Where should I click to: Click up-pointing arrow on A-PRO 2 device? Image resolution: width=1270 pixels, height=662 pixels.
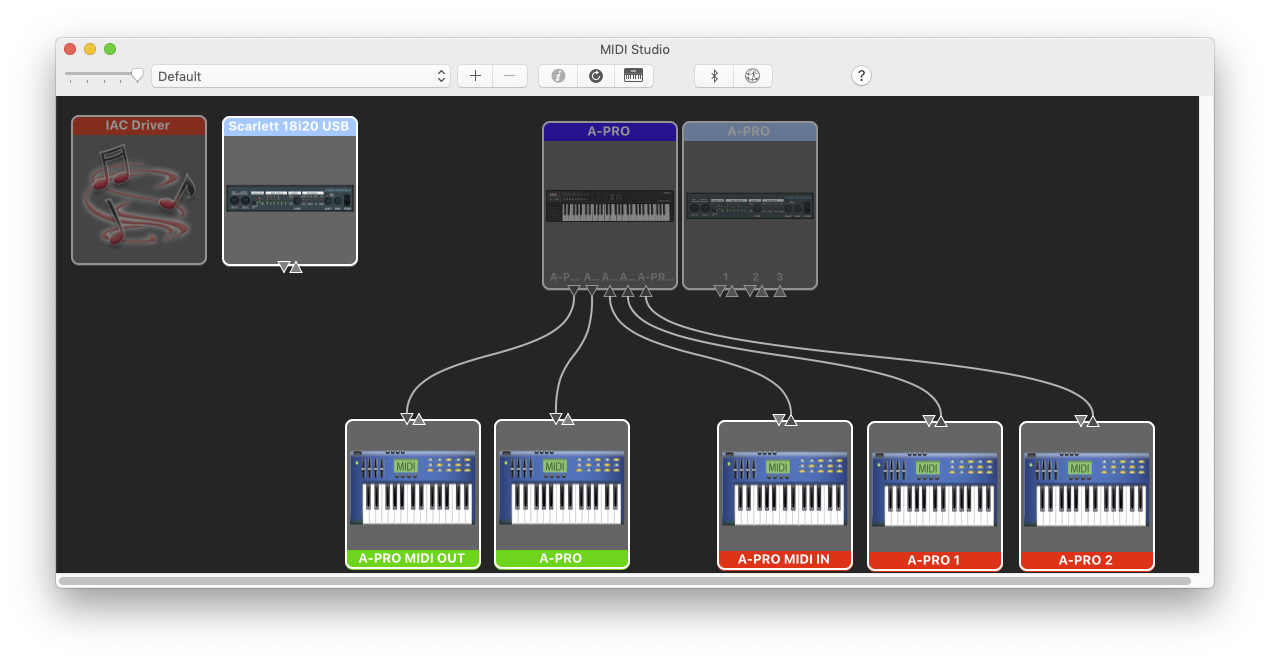[1093, 421]
